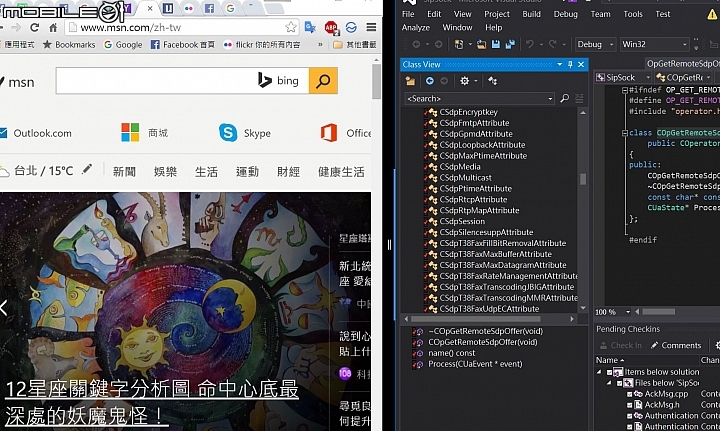Image resolution: width=720 pixels, height=431 pixels.
Task: Open the Analyze menu
Action: (x=416, y=28)
